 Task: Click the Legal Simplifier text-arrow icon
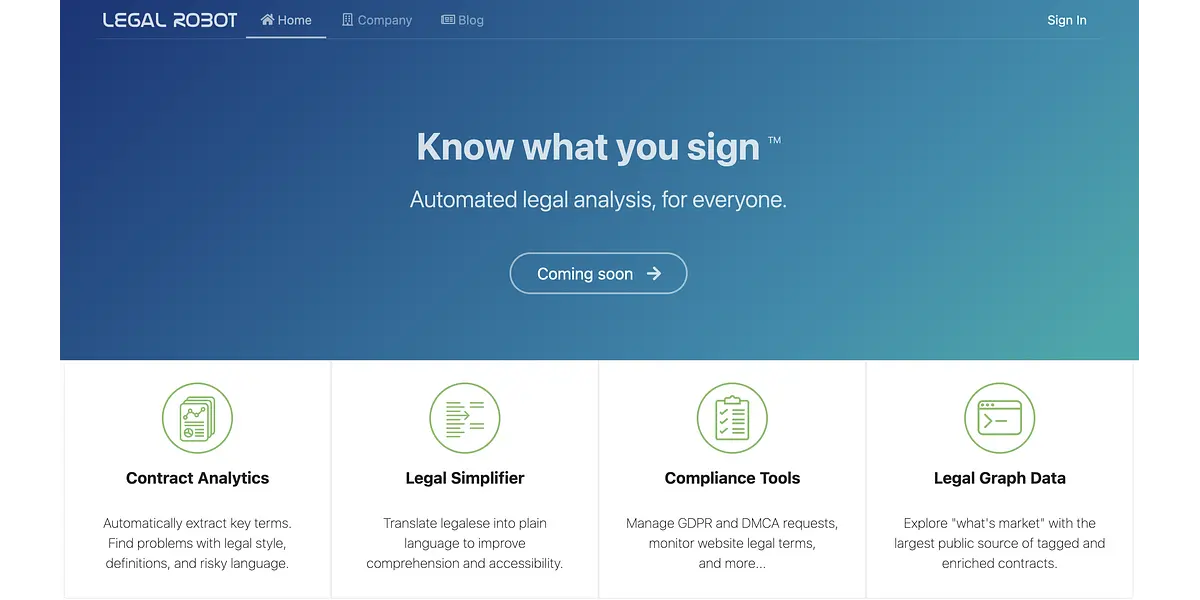pos(465,418)
